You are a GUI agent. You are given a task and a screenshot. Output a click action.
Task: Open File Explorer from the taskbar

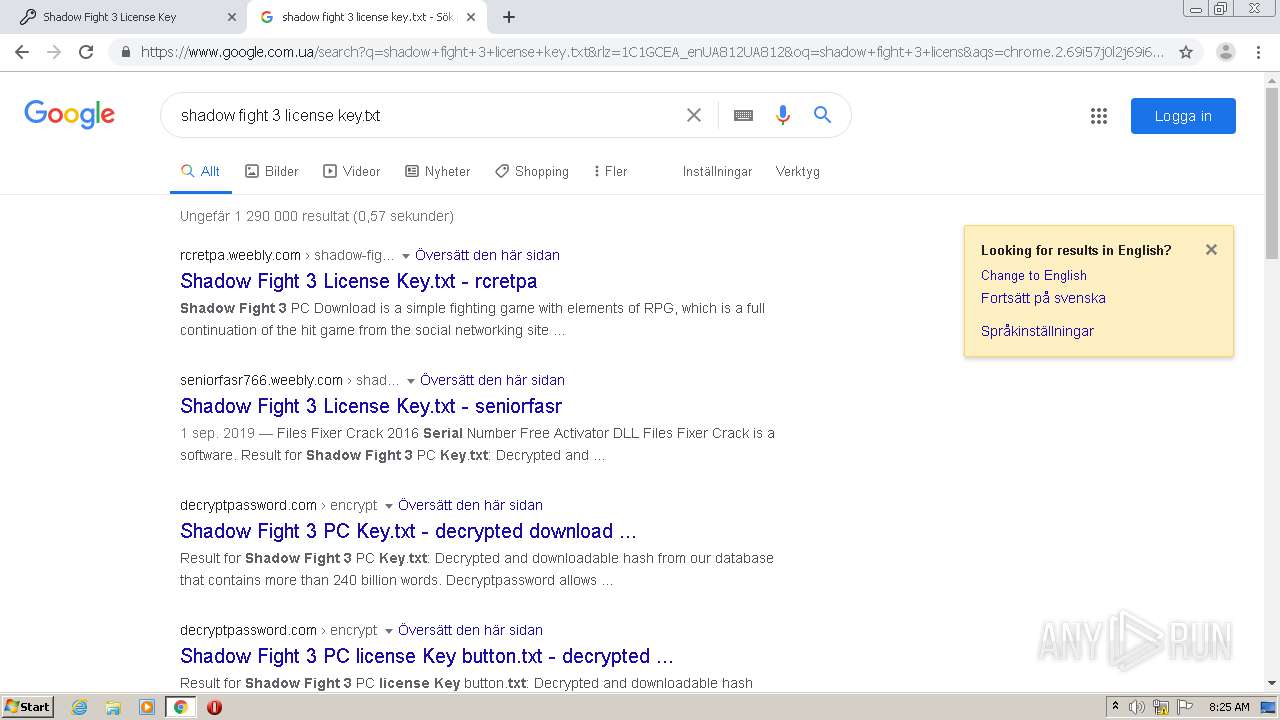[113, 707]
